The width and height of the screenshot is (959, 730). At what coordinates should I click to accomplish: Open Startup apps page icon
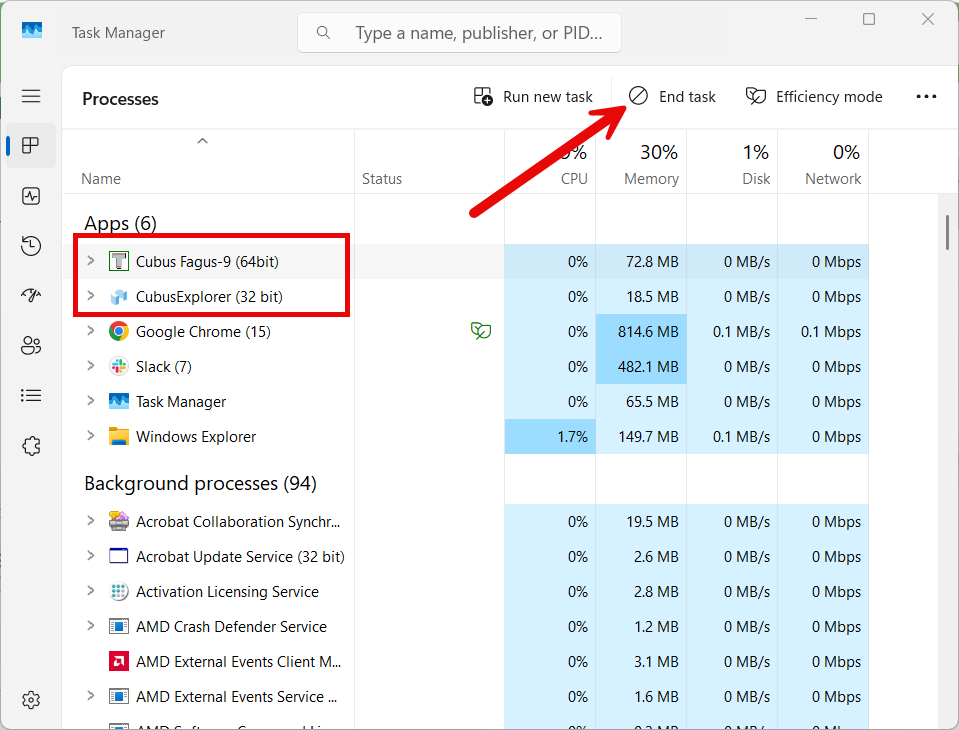tap(31, 296)
